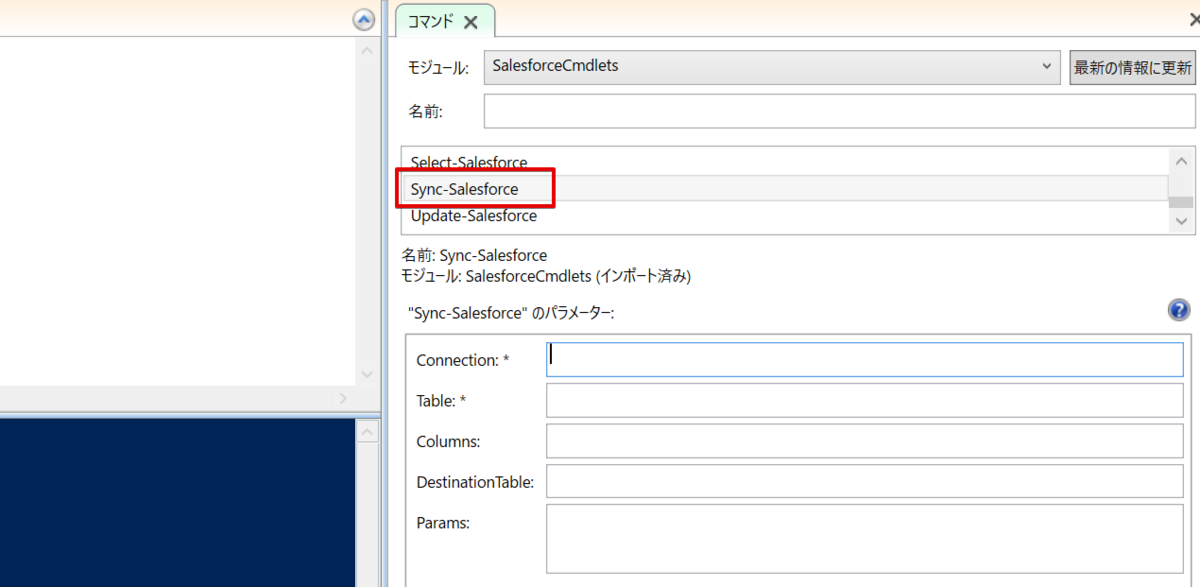
Task: Open the モジュール dropdown showing SalesforceCmdlets
Action: click(x=772, y=66)
